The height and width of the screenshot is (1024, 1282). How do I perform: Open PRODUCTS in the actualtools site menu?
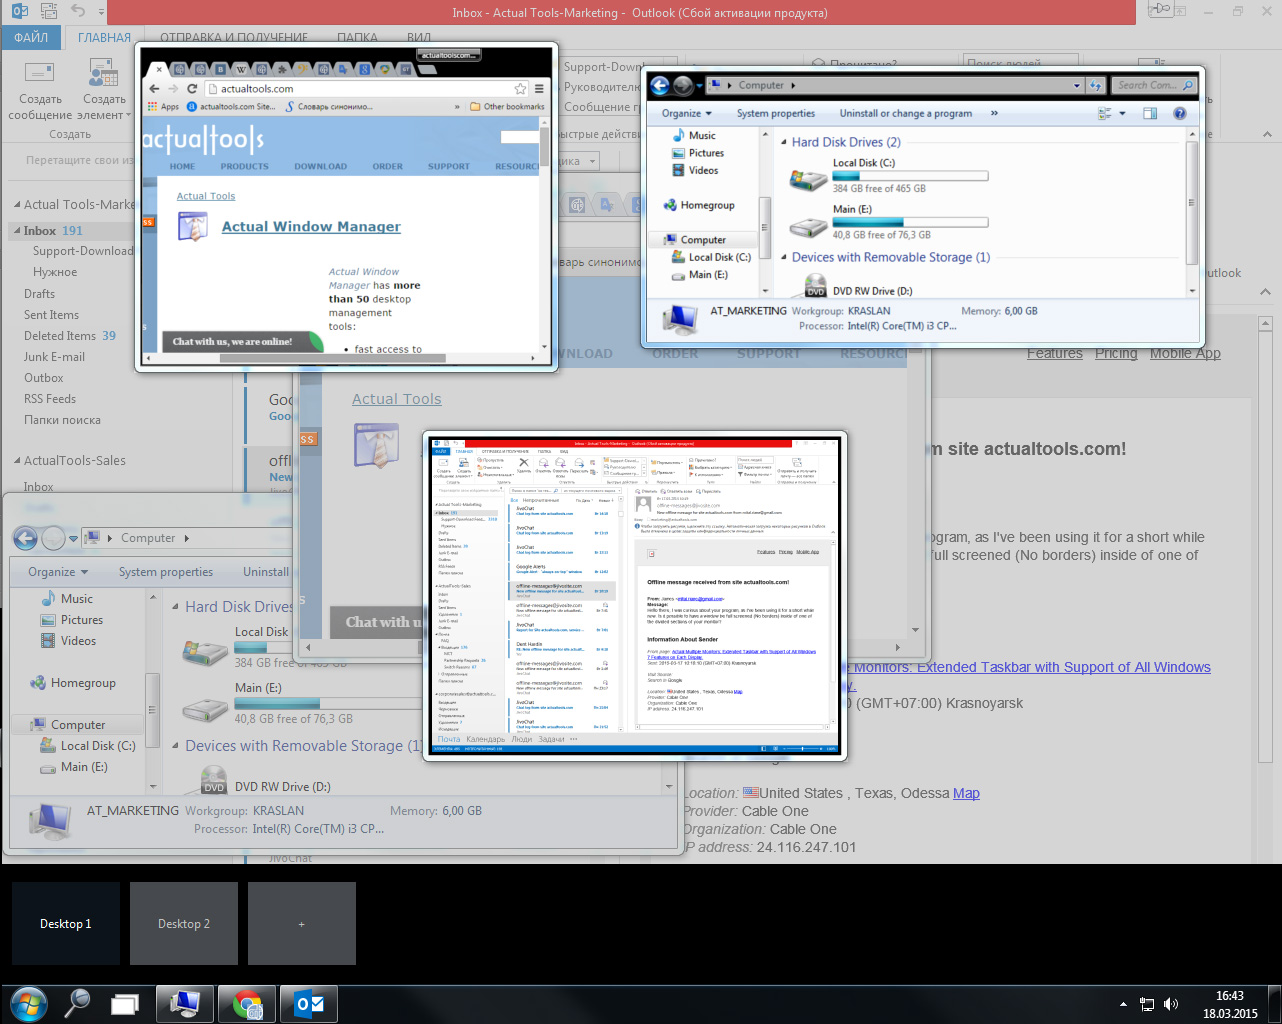pyautogui.click(x=244, y=166)
